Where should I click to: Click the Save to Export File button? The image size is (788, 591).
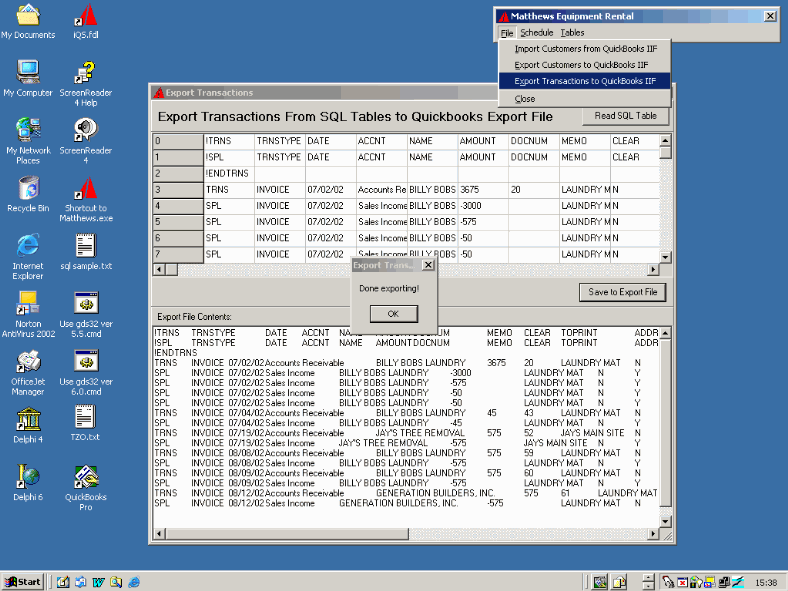623,292
